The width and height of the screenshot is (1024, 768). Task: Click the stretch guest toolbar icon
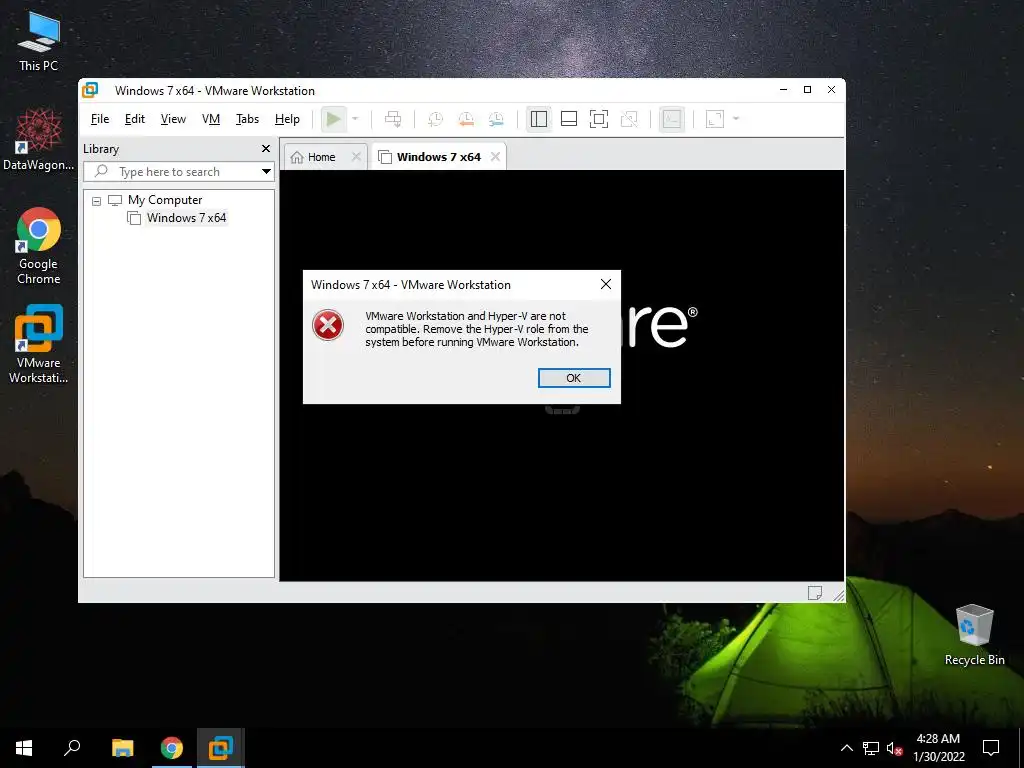(x=715, y=119)
